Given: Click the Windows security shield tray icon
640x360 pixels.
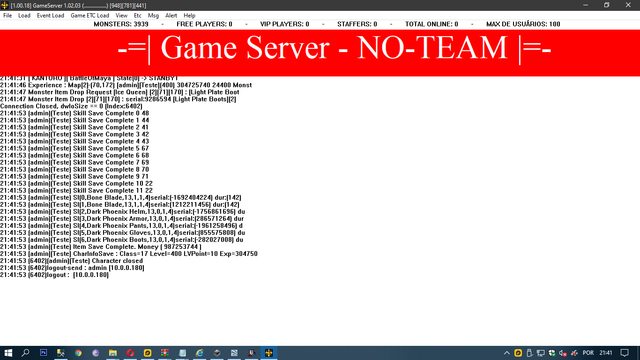Looking at the screenshot, I should [552, 353].
